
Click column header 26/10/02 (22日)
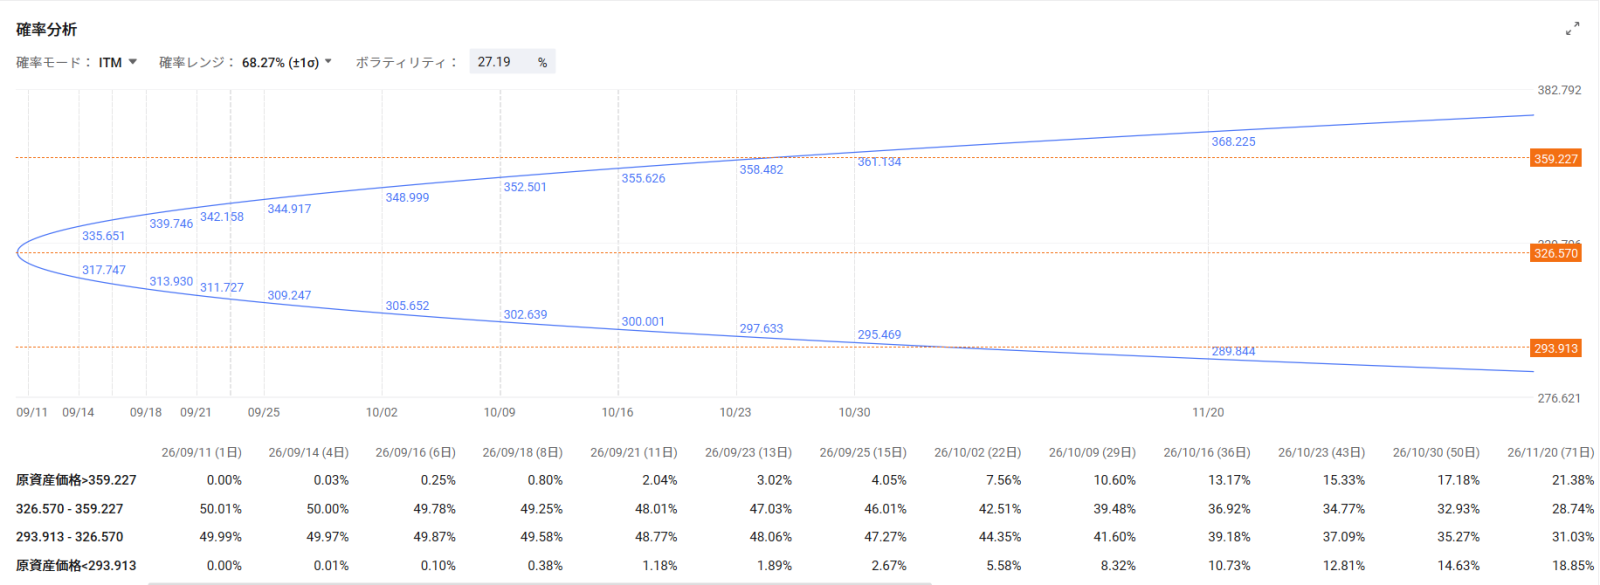click(x=977, y=453)
